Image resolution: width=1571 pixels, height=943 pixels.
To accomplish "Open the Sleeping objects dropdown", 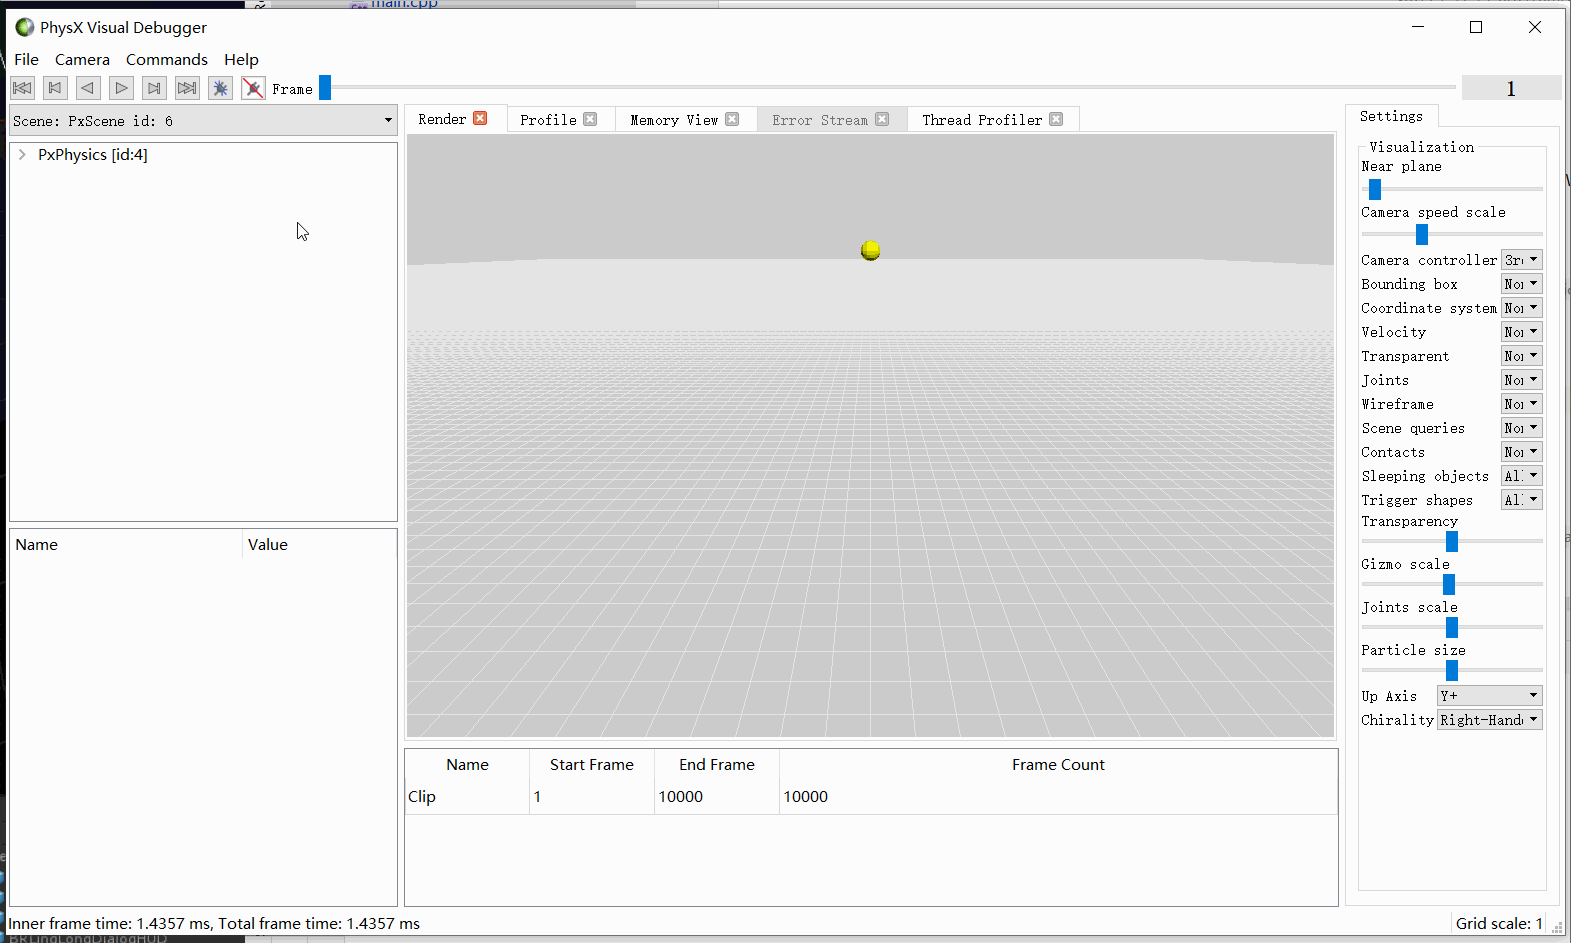I will coord(1521,476).
